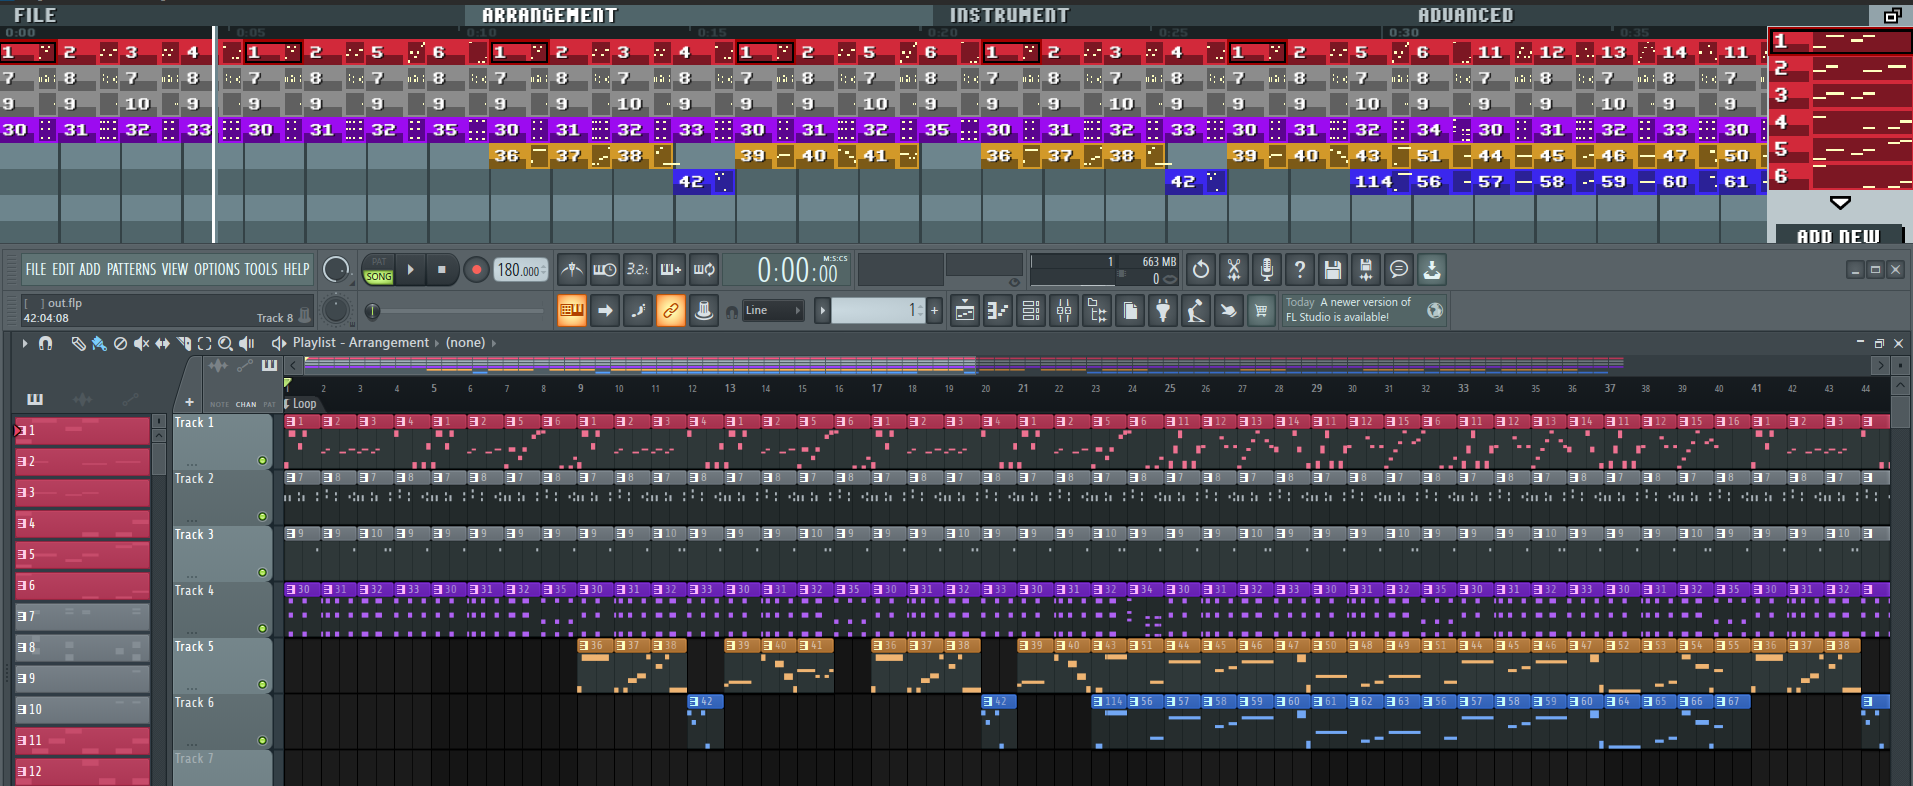Screen dimensions: 1913x786
Task: Click the song position slider handle
Action: click(x=372, y=311)
